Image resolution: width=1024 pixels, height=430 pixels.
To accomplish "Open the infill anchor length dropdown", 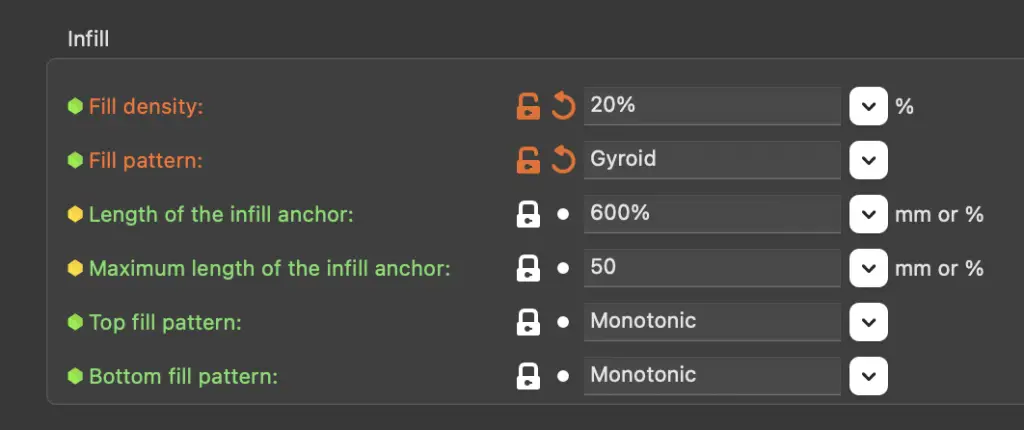I will [x=869, y=214].
